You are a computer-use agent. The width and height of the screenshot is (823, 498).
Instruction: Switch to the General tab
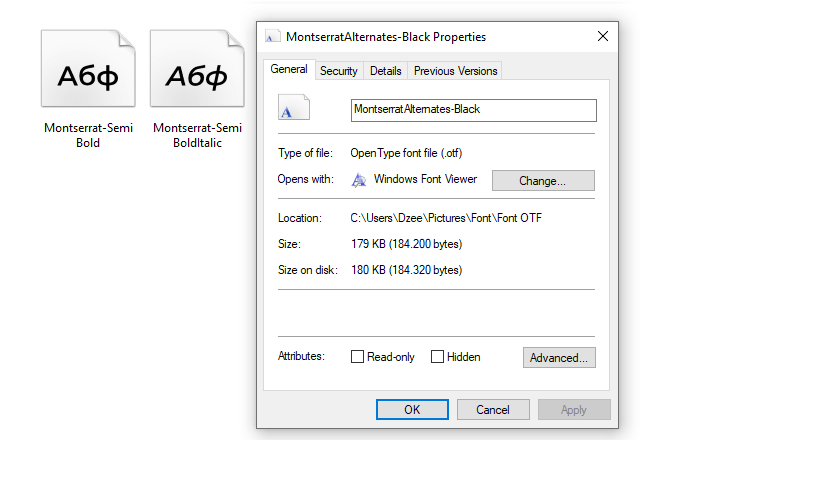tap(289, 69)
